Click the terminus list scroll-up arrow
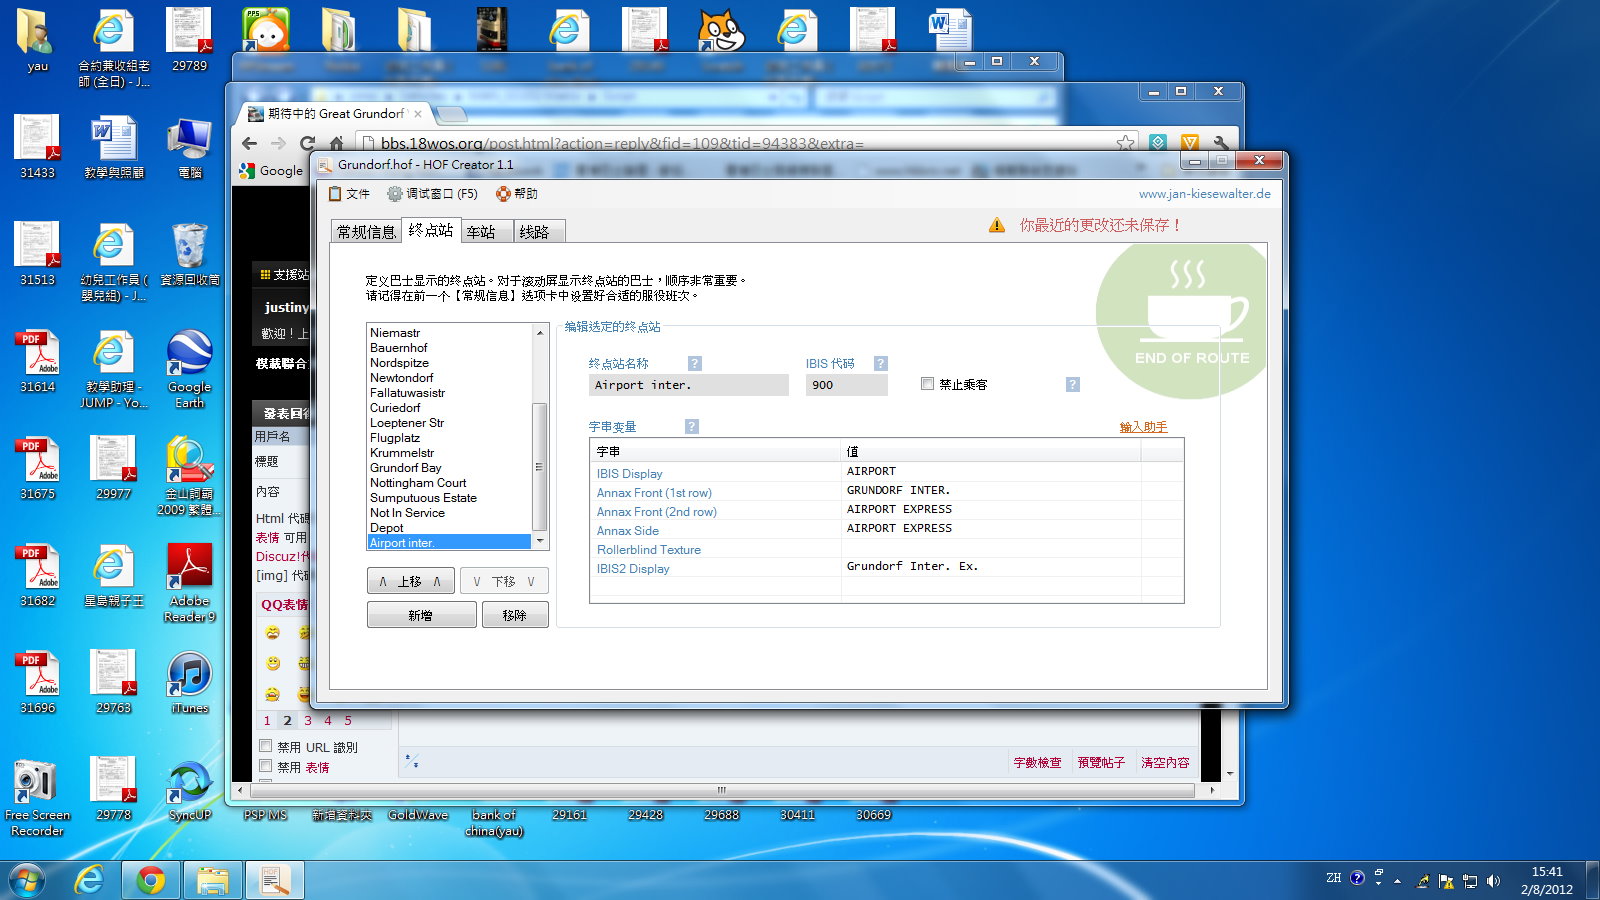 (x=540, y=333)
